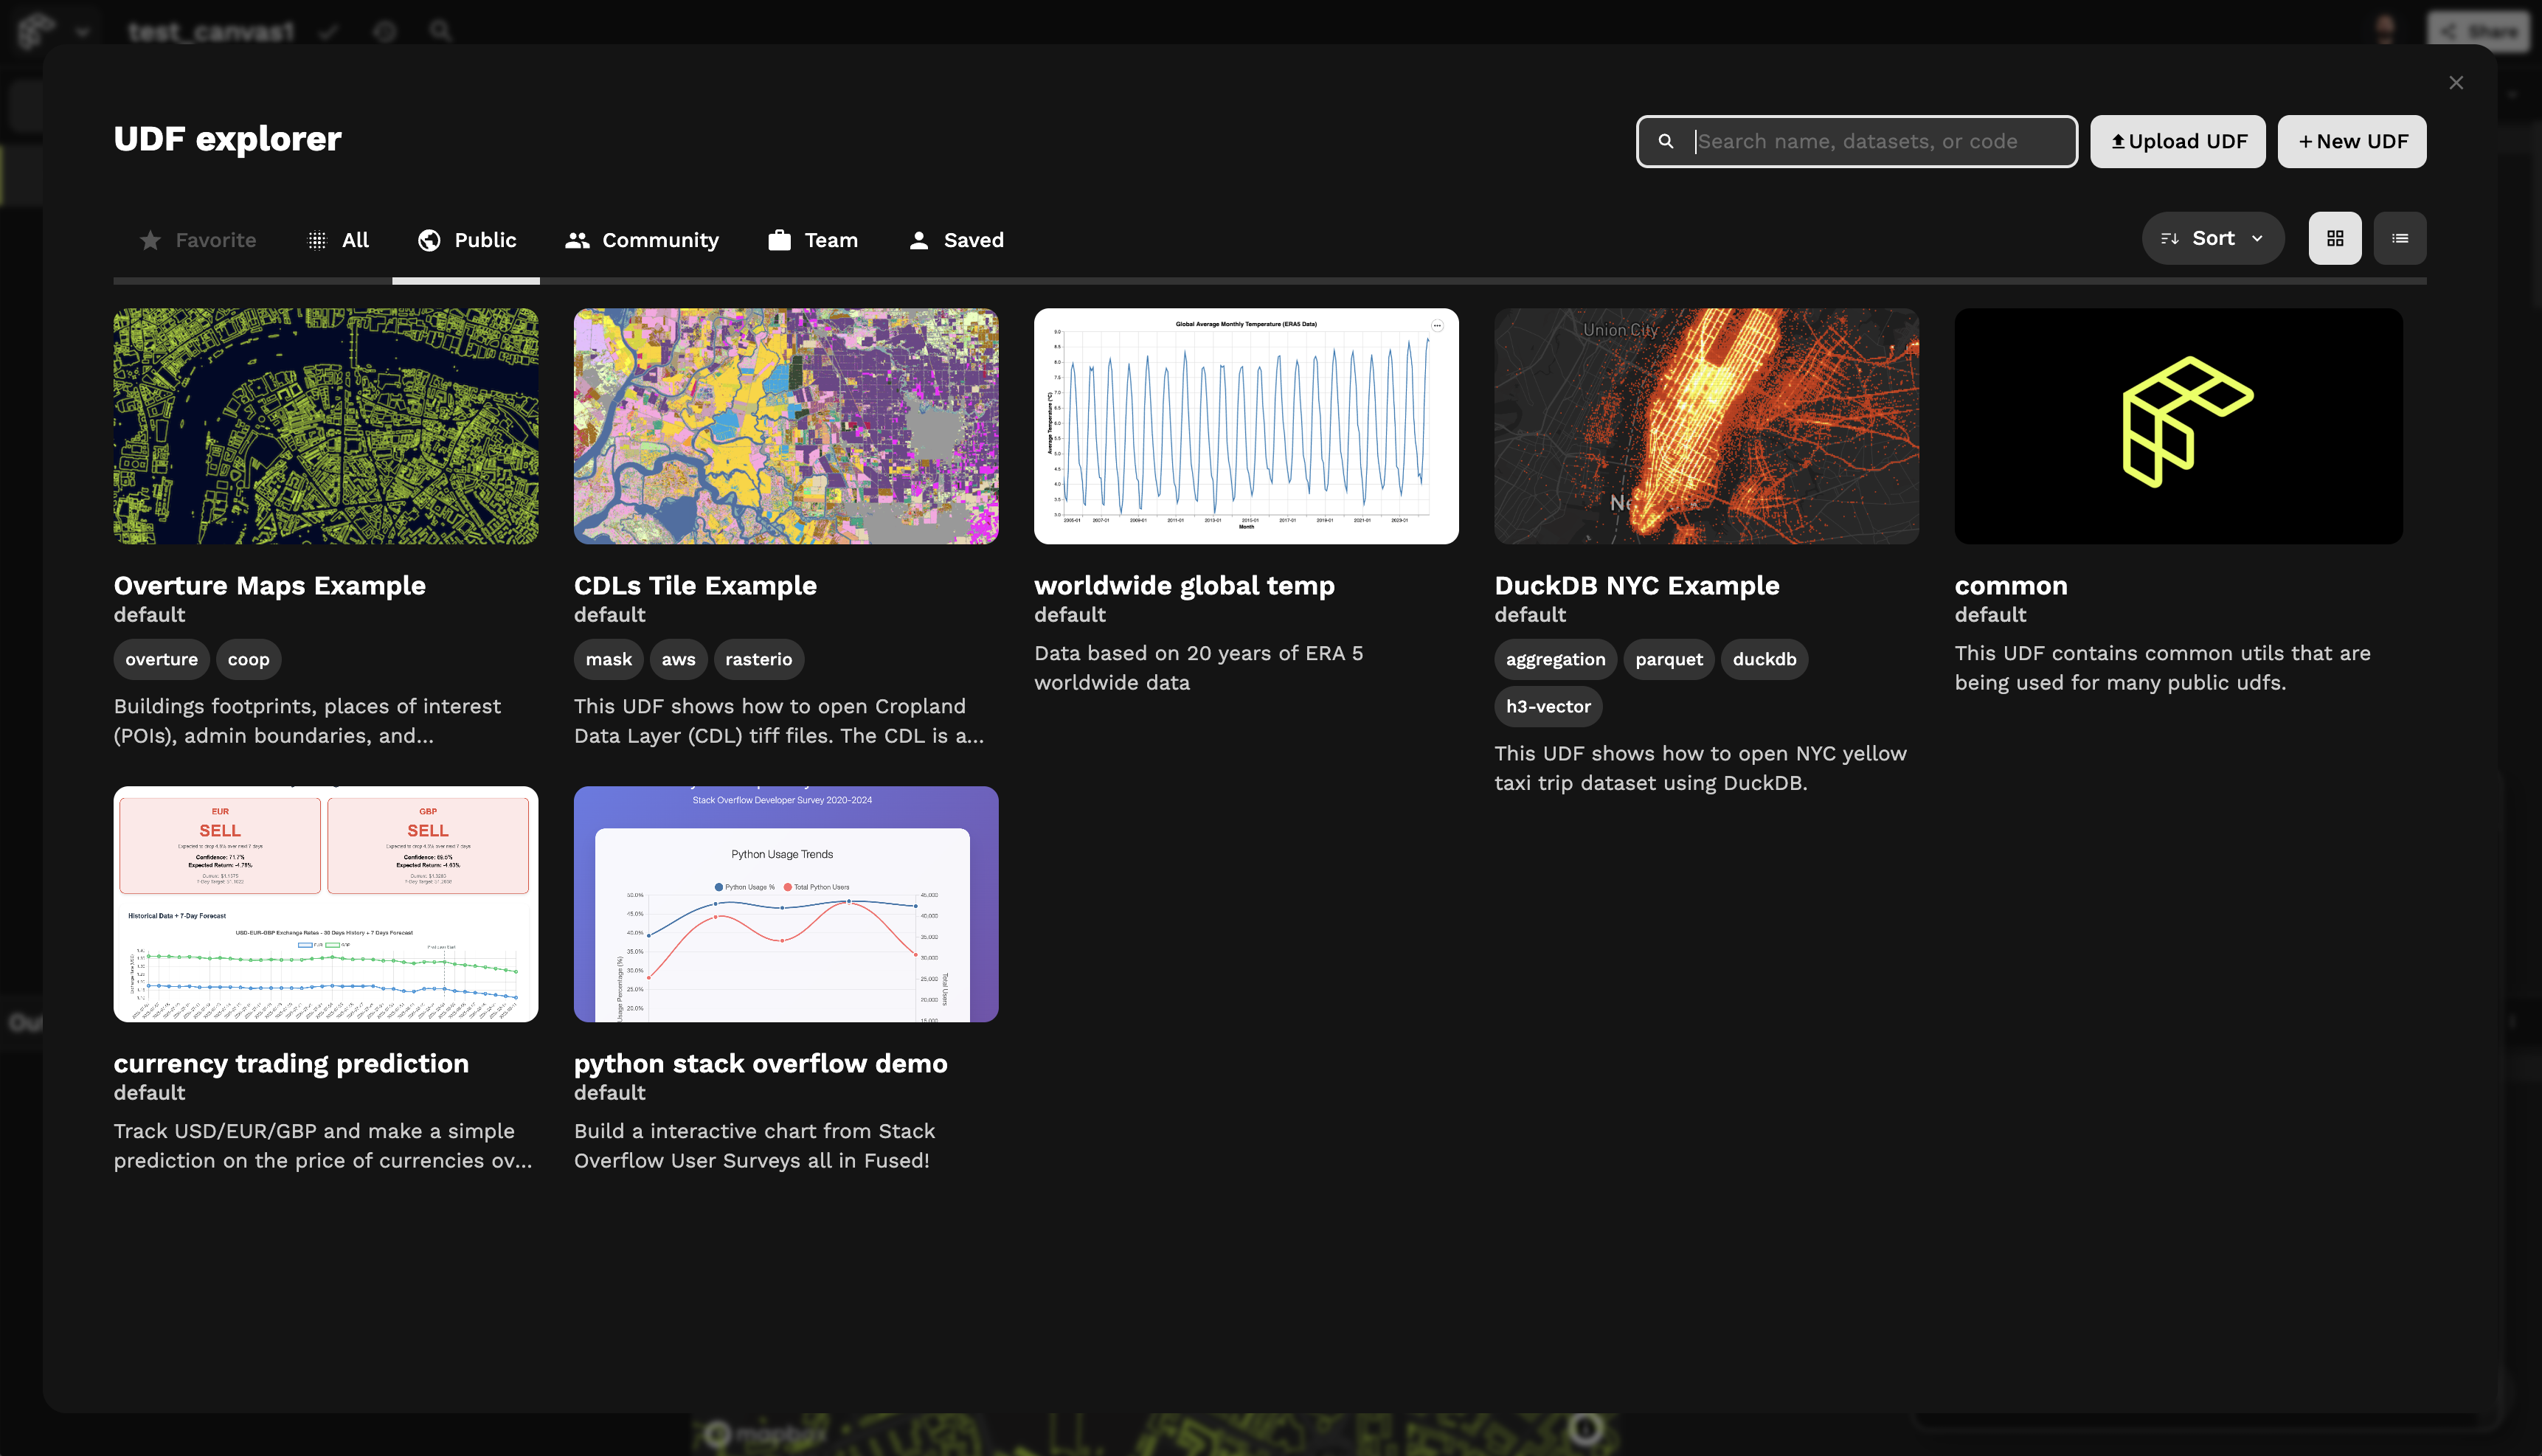The height and width of the screenshot is (1456, 2542).
Task: Click the Team briefcase icon
Action: [x=779, y=240]
